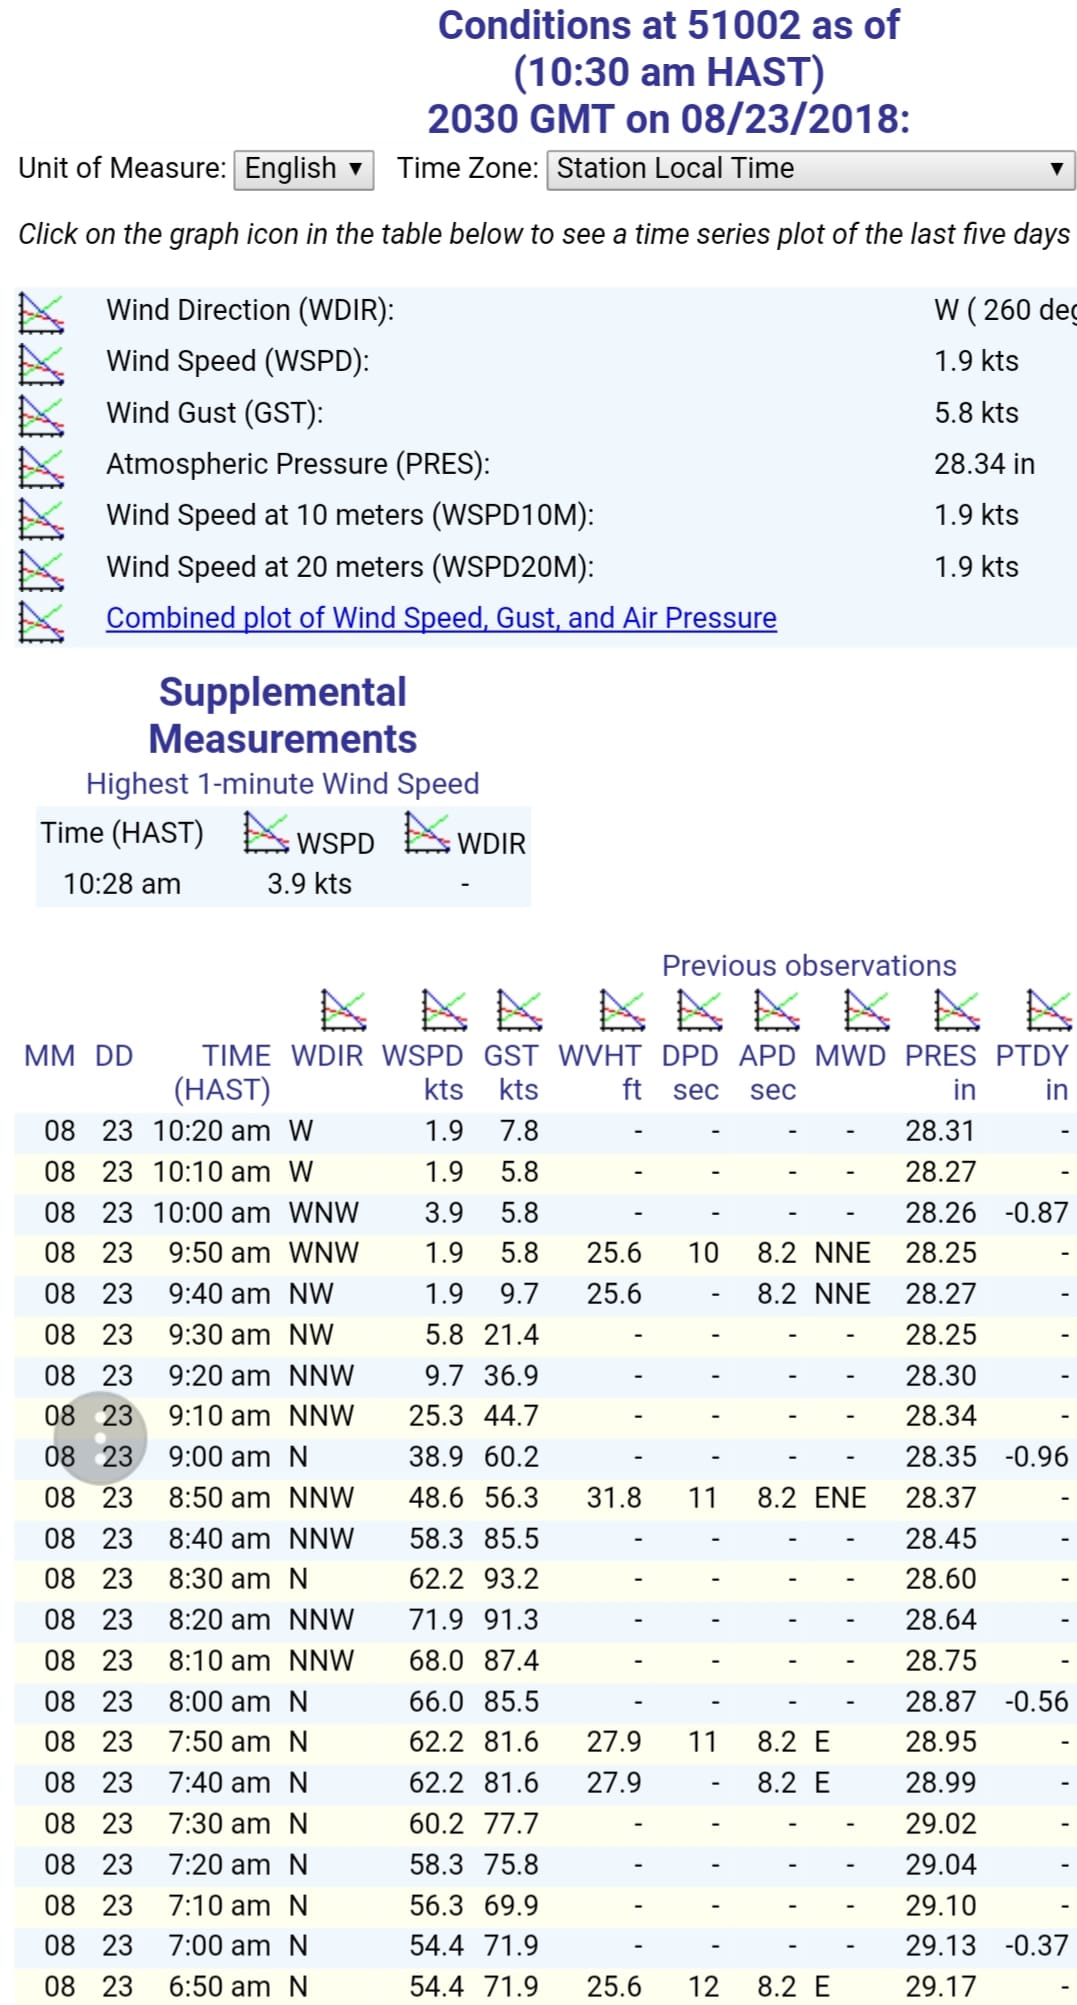The image size is (1077, 2005).
Task: Click the "10:28 am" highest wind time value
Action: pos(122,884)
